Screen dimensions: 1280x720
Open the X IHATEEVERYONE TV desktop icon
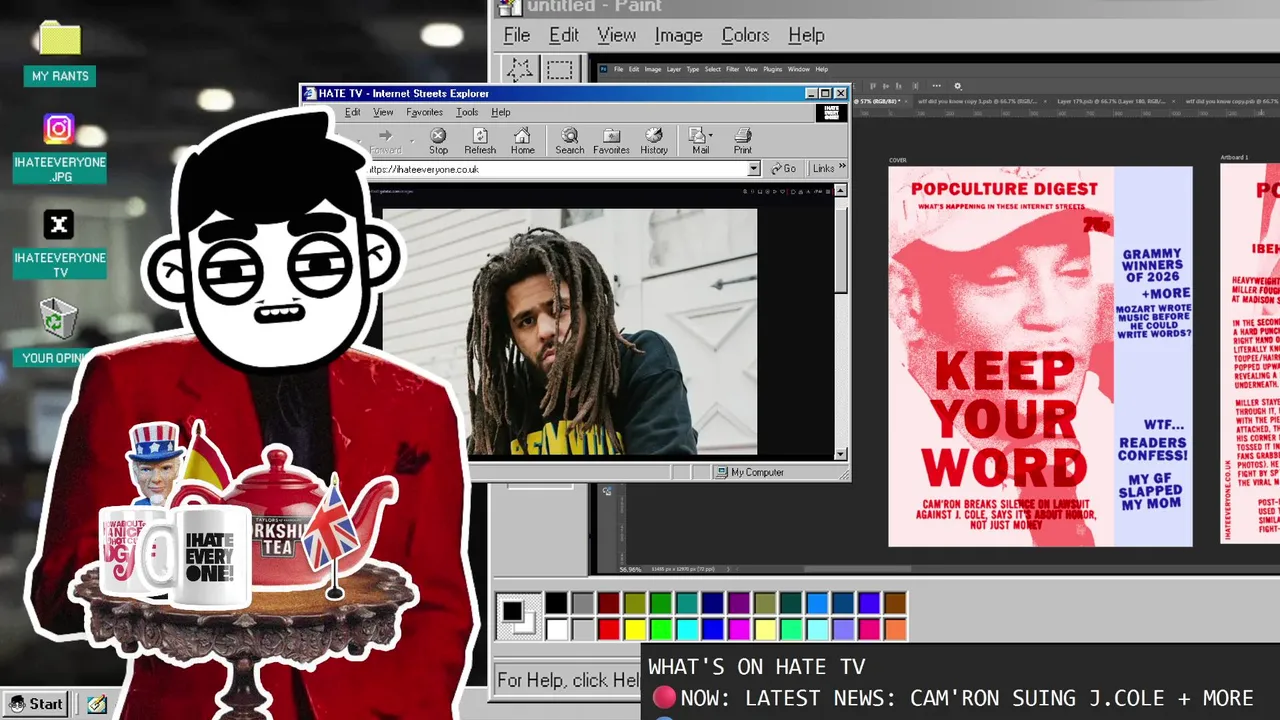click(x=59, y=244)
